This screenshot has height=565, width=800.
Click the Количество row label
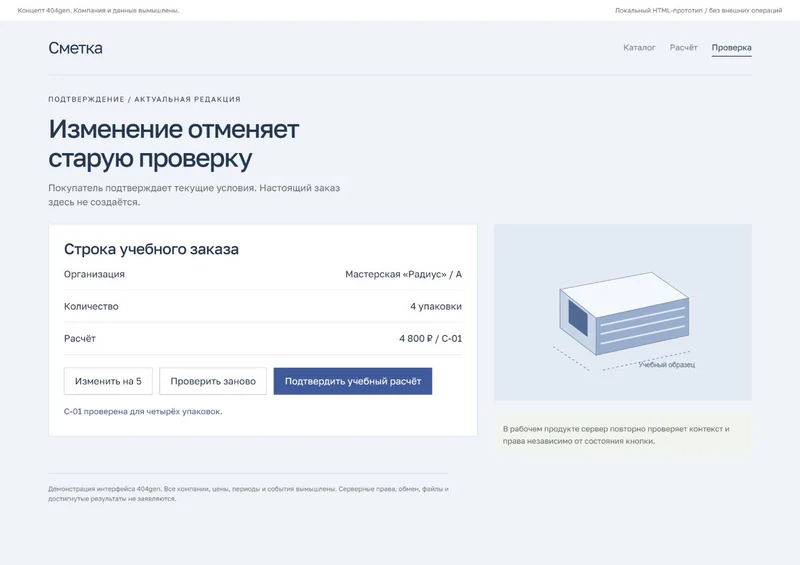coord(91,306)
